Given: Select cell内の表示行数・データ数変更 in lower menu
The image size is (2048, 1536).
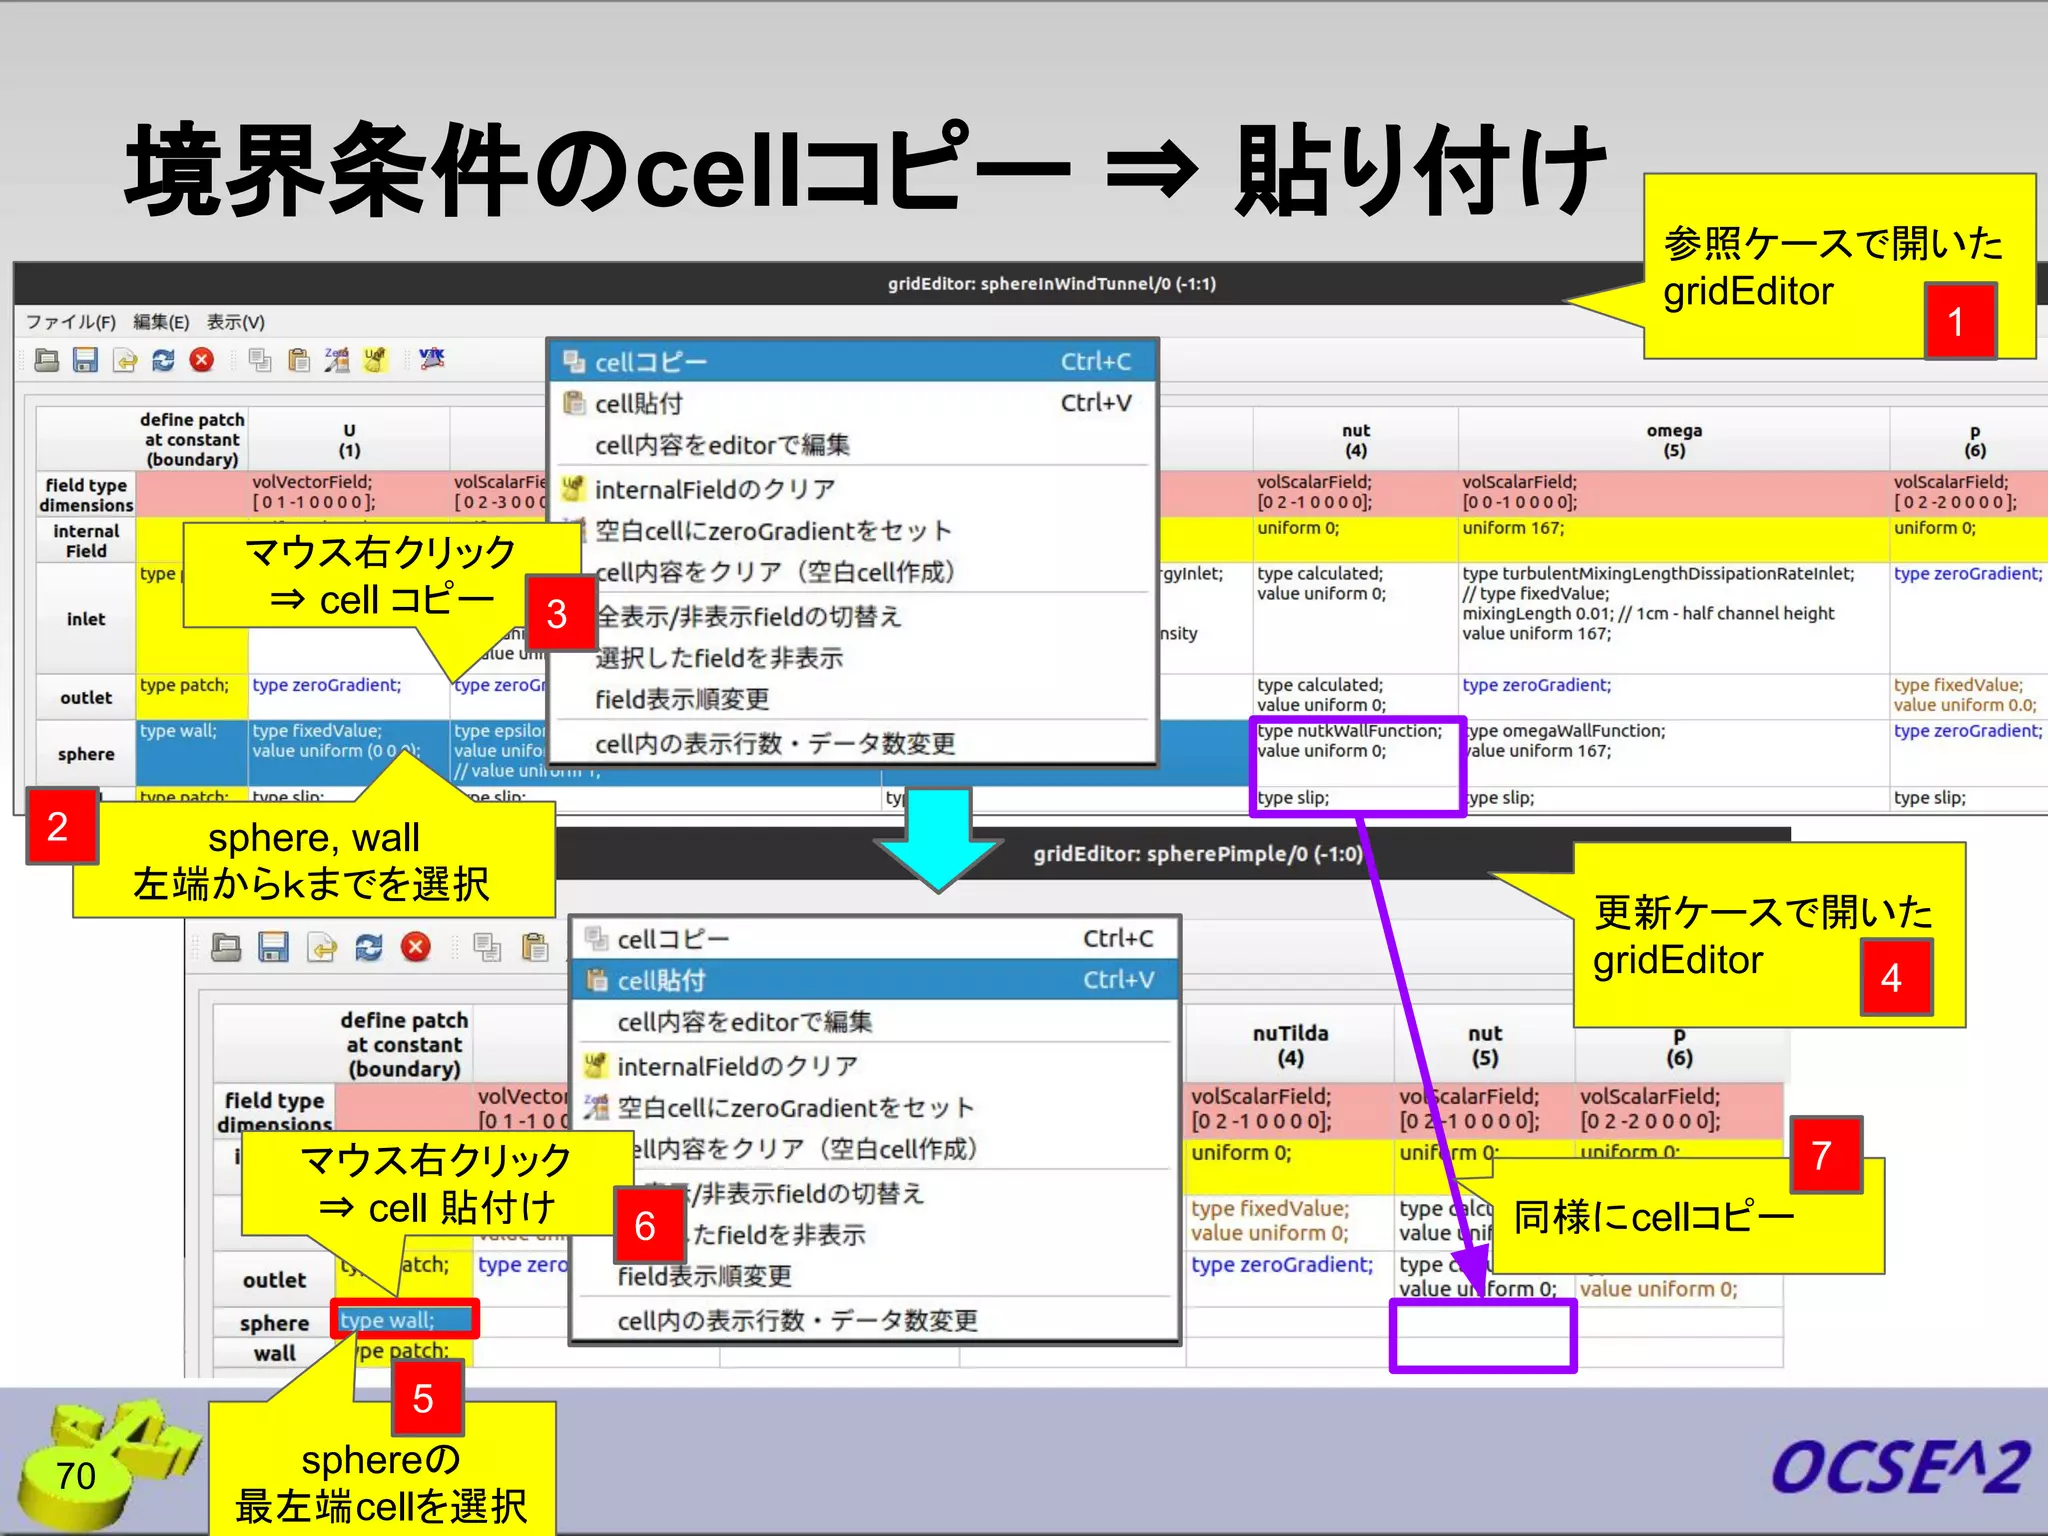Looking at the screenshot, I should (x=875, y=1320).
